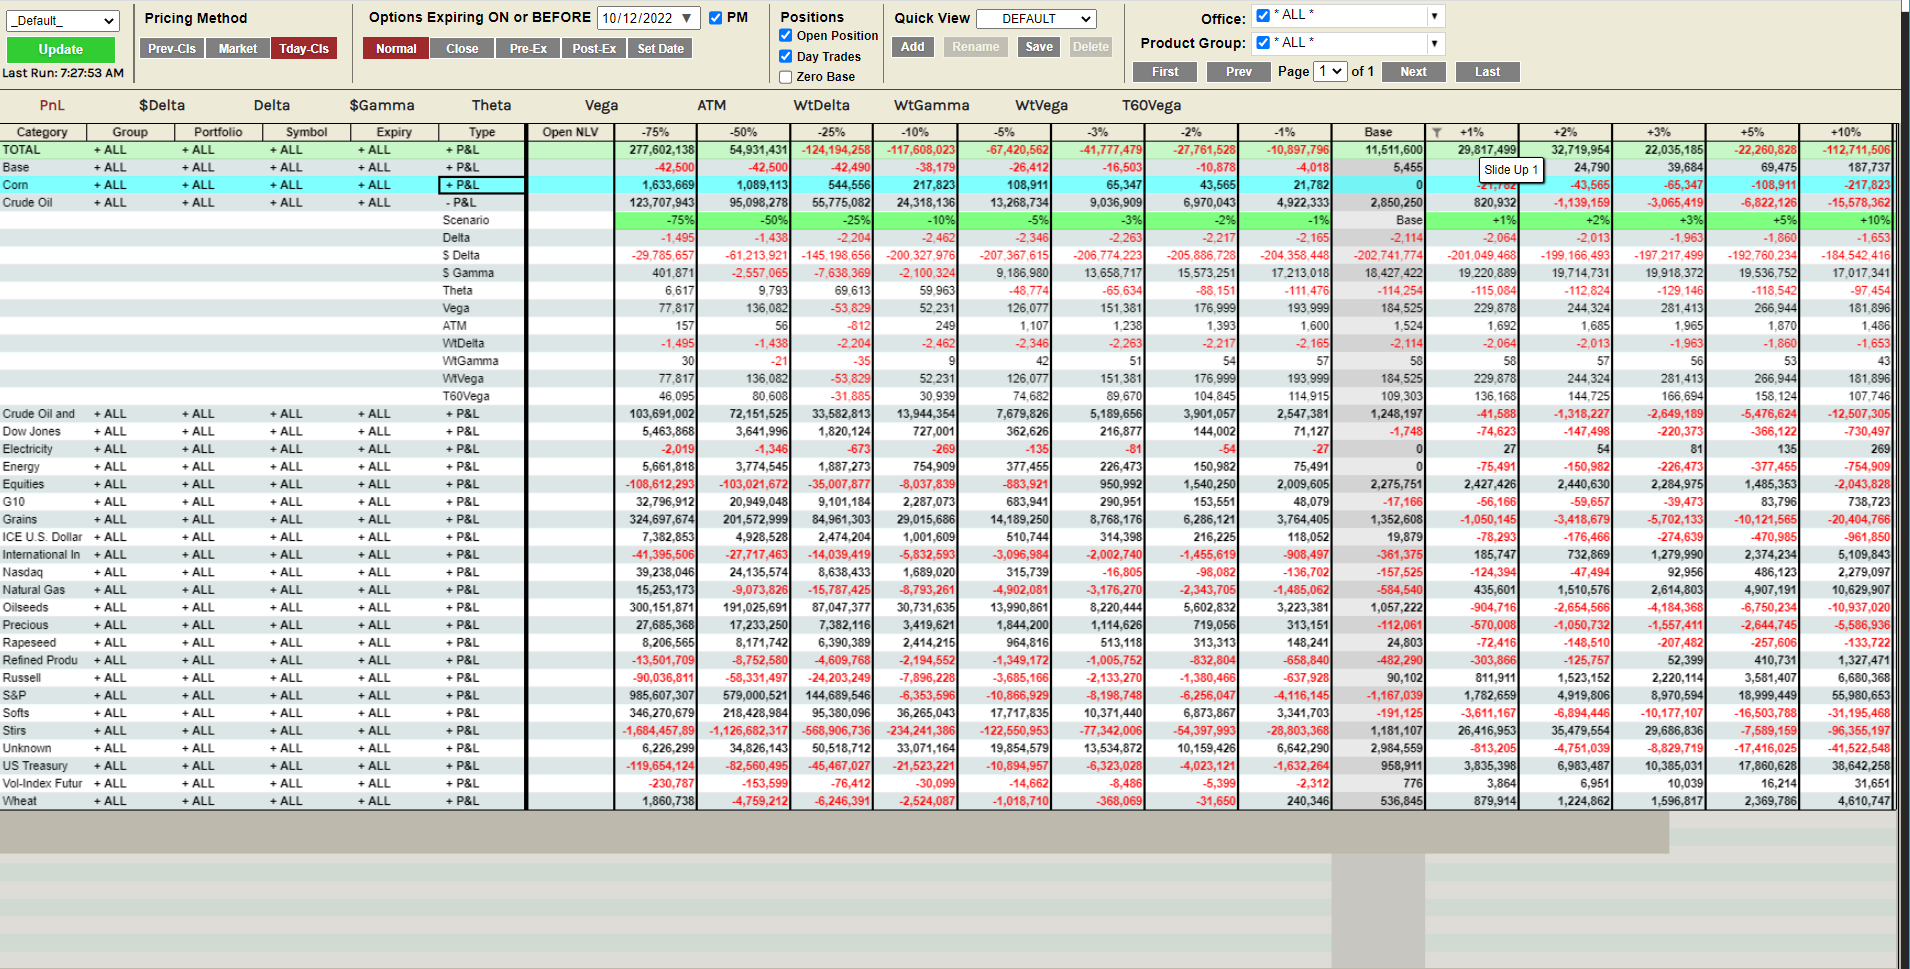Screen dimensions: 1910x969
Task: Toggle the PM checkbox
Action: point(715,18)
